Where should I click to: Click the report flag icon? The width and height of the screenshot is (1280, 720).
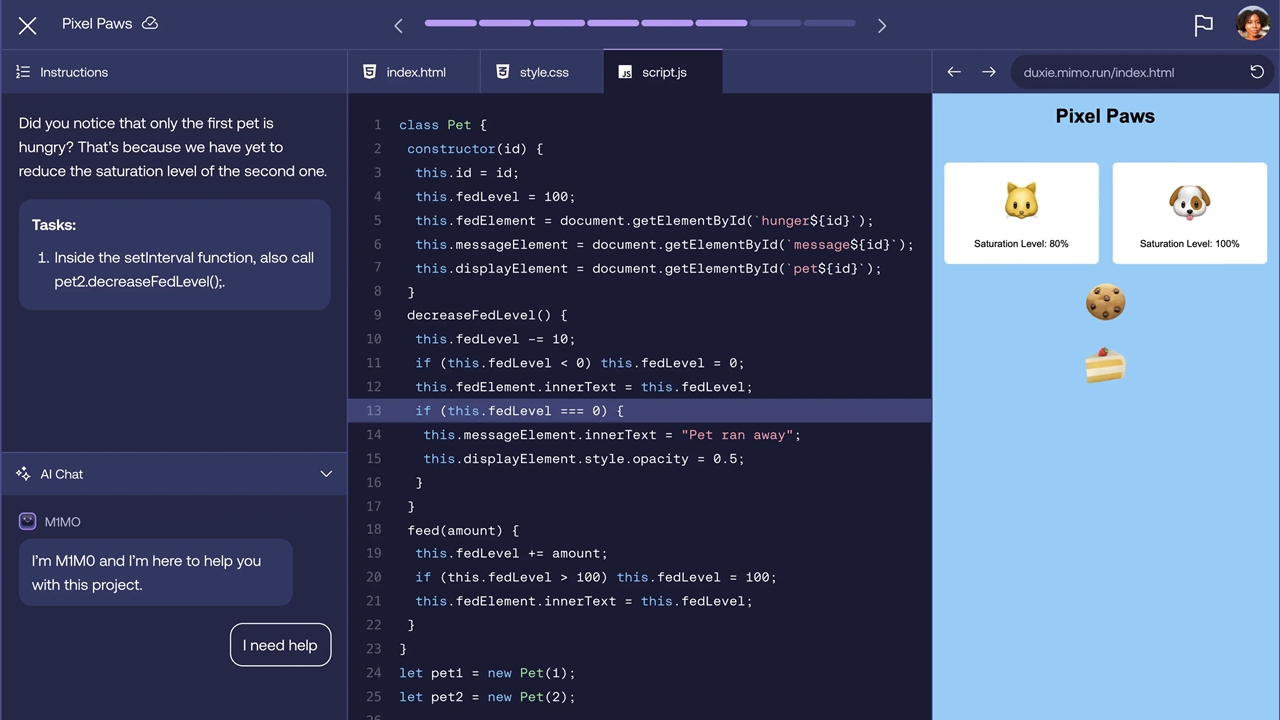pyautogui.click(x=1203, y=26)
